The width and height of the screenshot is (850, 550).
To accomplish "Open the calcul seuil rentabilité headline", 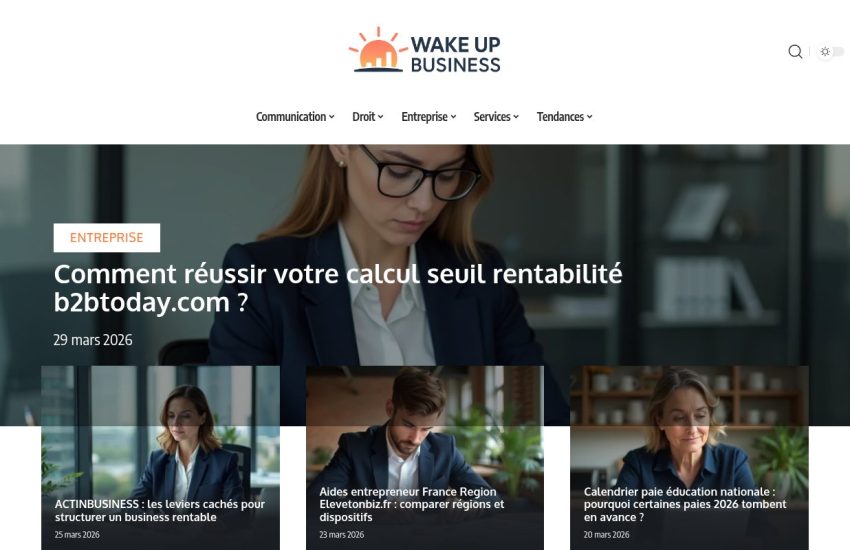I will pyautogui.click(x=338, y=288).
